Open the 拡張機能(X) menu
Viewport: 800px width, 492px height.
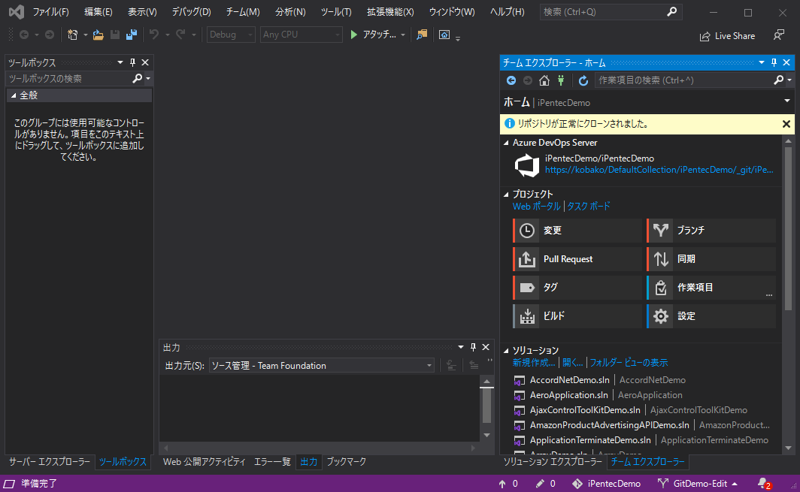click(390, 12)
